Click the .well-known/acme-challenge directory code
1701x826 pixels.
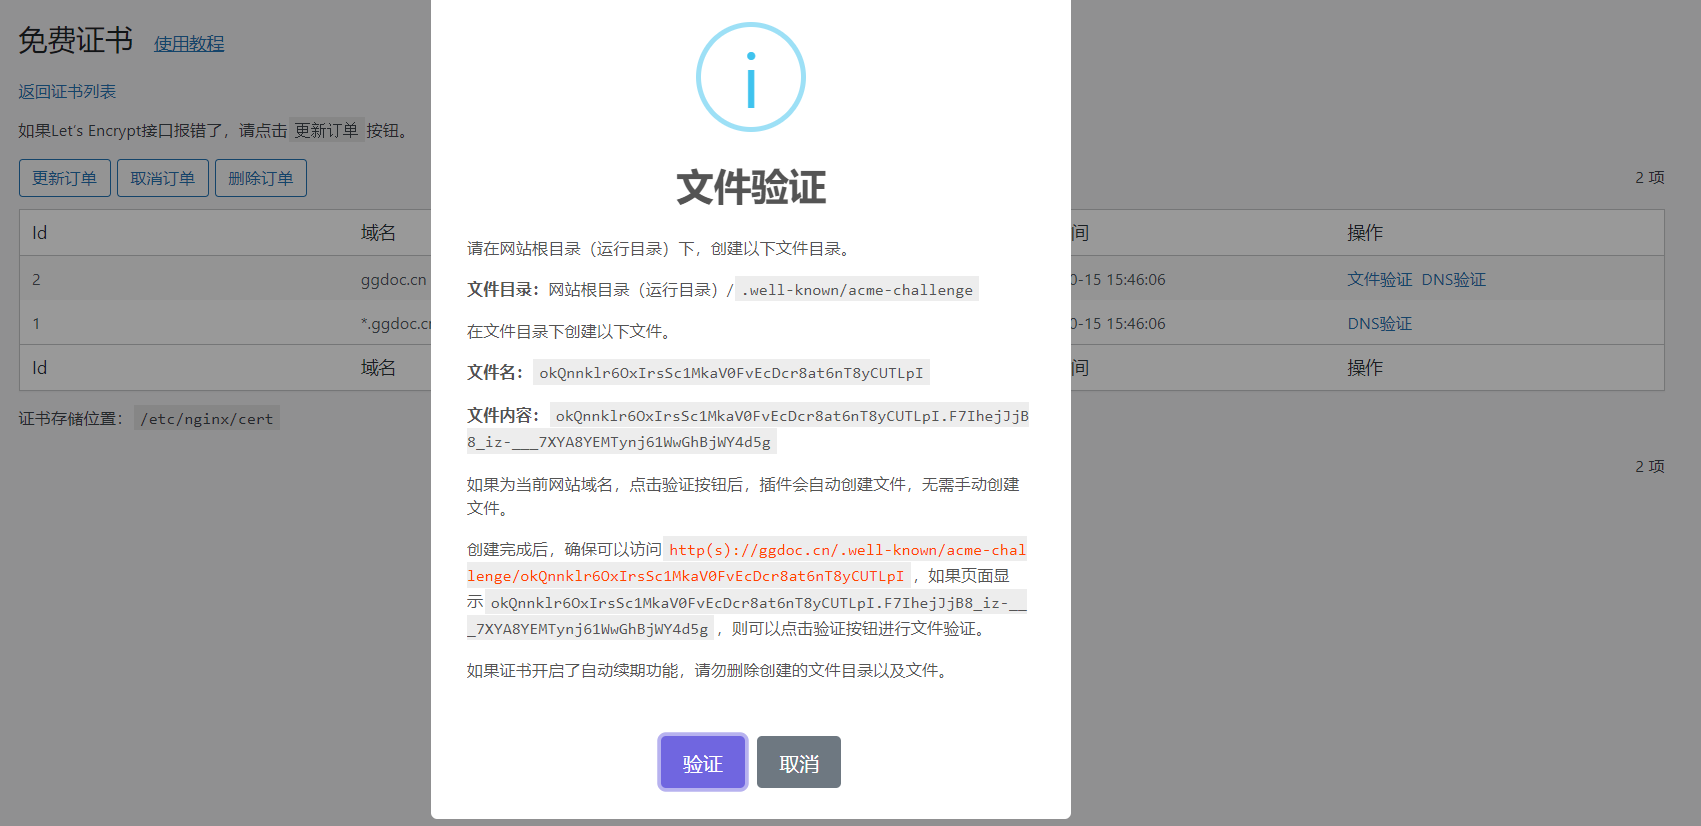857,290
